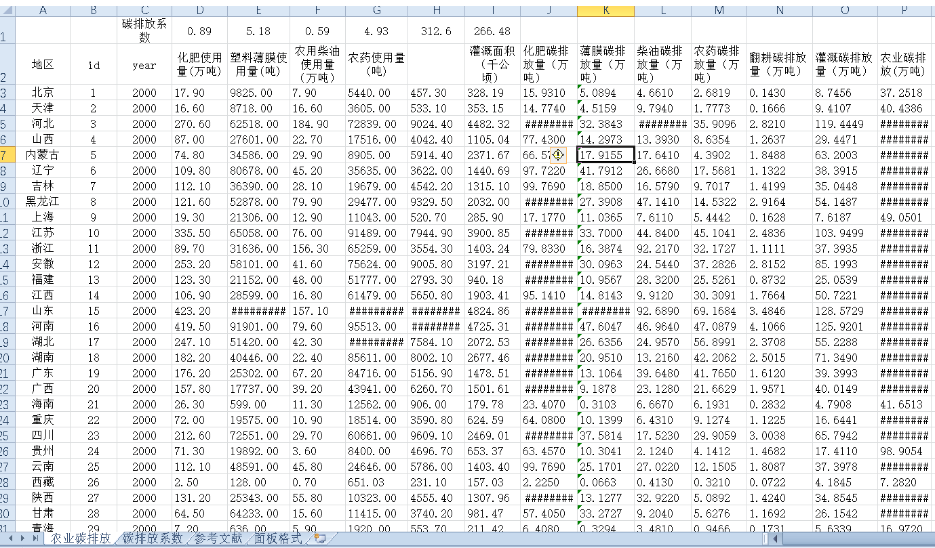Insert a new worksheet via tab-bar icon
The width and height of the screenshot is (935, 548).
coord(320,538)
